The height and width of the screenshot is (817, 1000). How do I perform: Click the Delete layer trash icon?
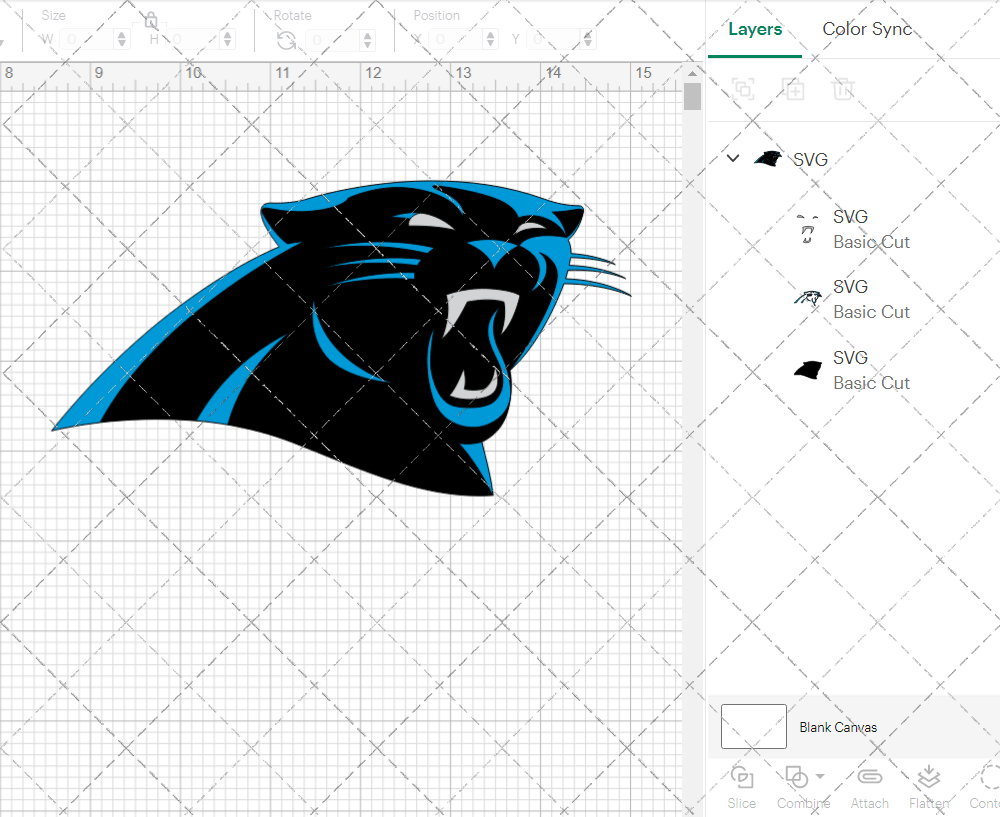843,89
